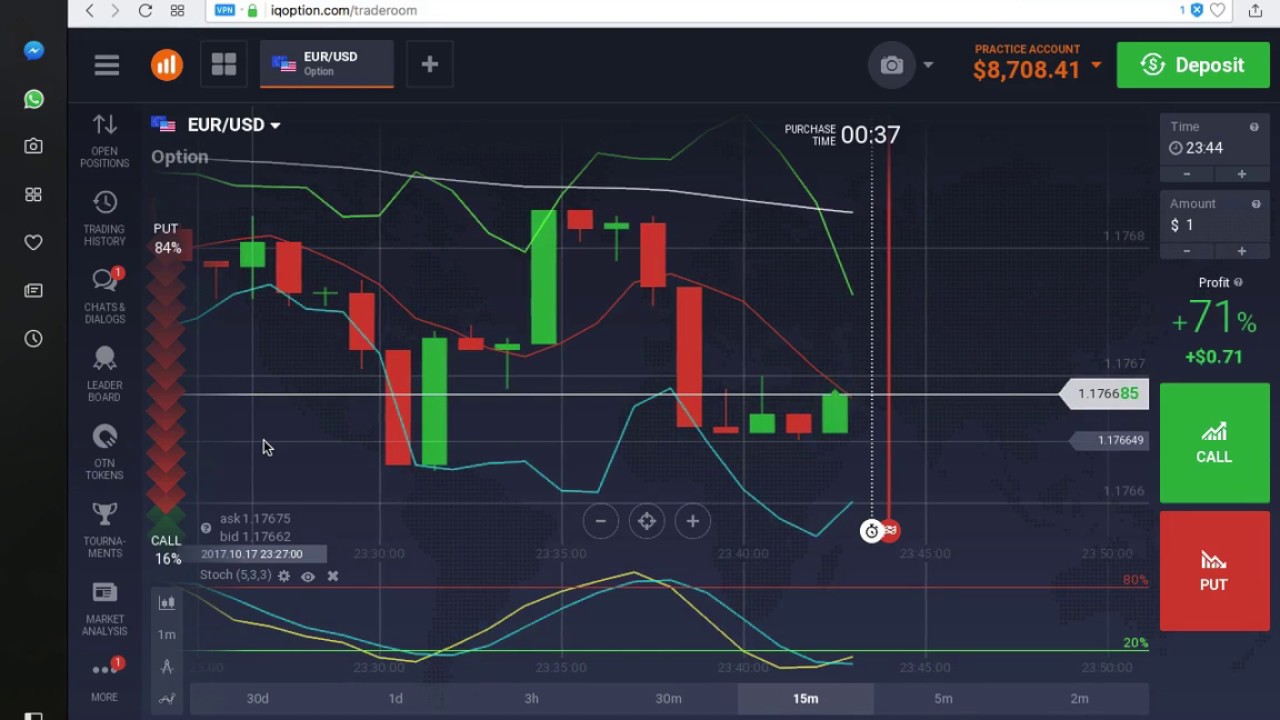Screen dimensions: 1280x720
Task: Click the Time value 23:44 field
Action: [x=1214, y=148]
